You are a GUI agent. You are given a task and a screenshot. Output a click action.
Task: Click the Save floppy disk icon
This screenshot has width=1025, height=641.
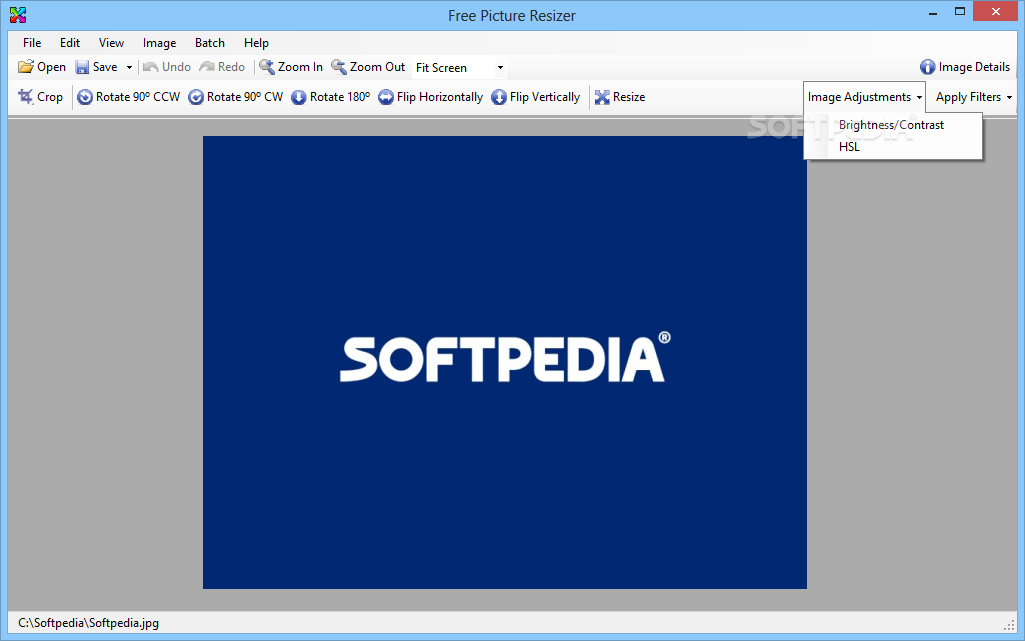[82, 67]
